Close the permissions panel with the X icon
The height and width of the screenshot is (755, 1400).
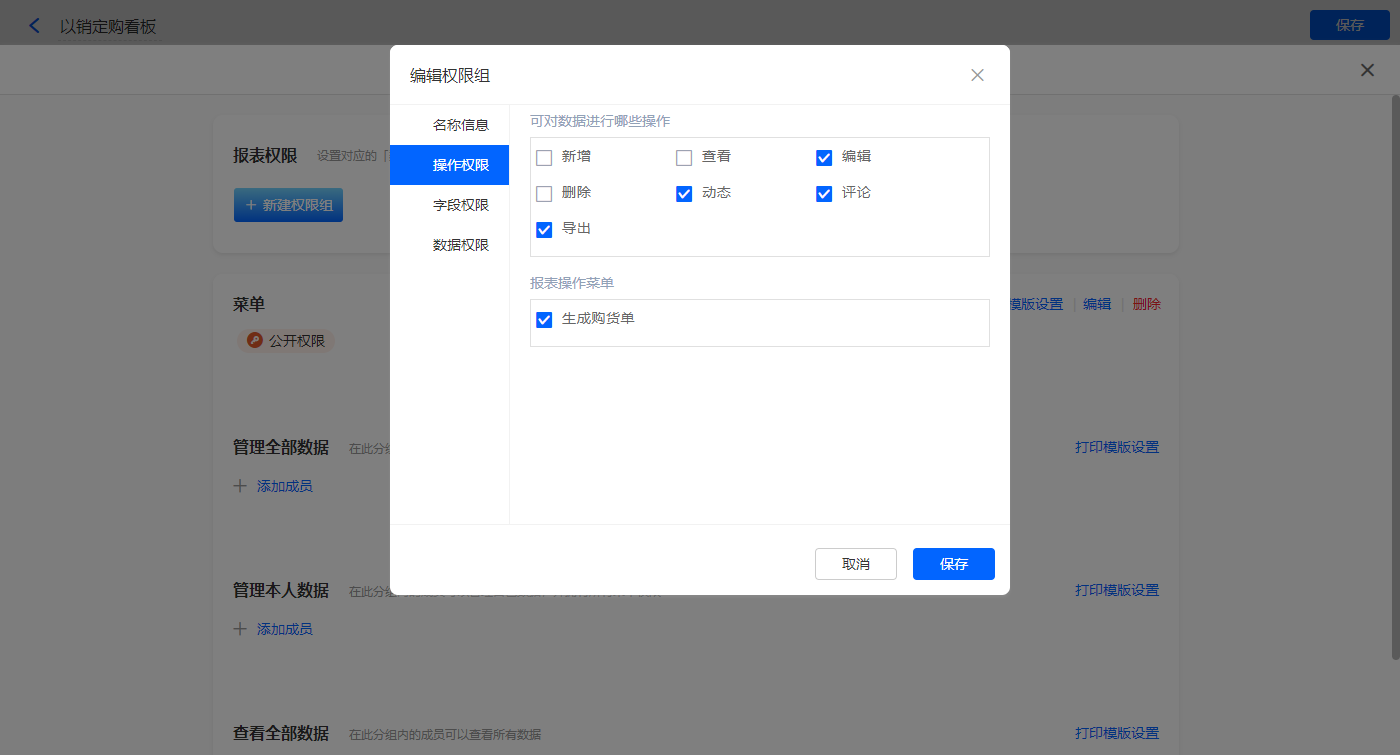pyautogui.click(x=1367, y=70)
